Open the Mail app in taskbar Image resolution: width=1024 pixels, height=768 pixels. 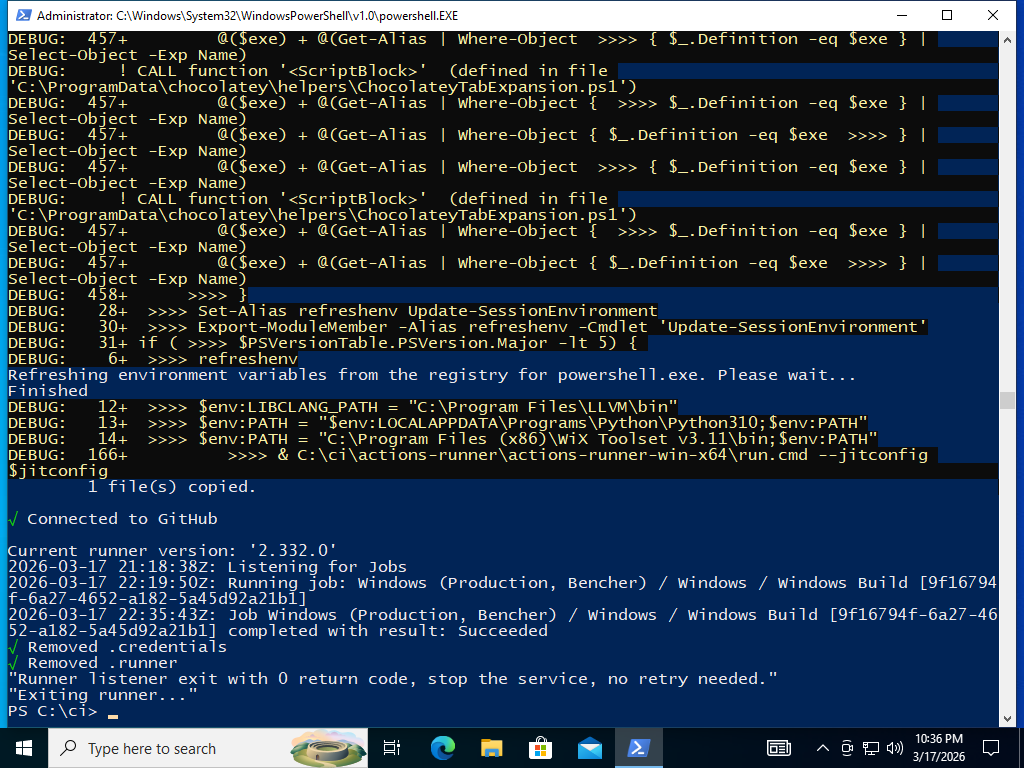pos(589,747)
